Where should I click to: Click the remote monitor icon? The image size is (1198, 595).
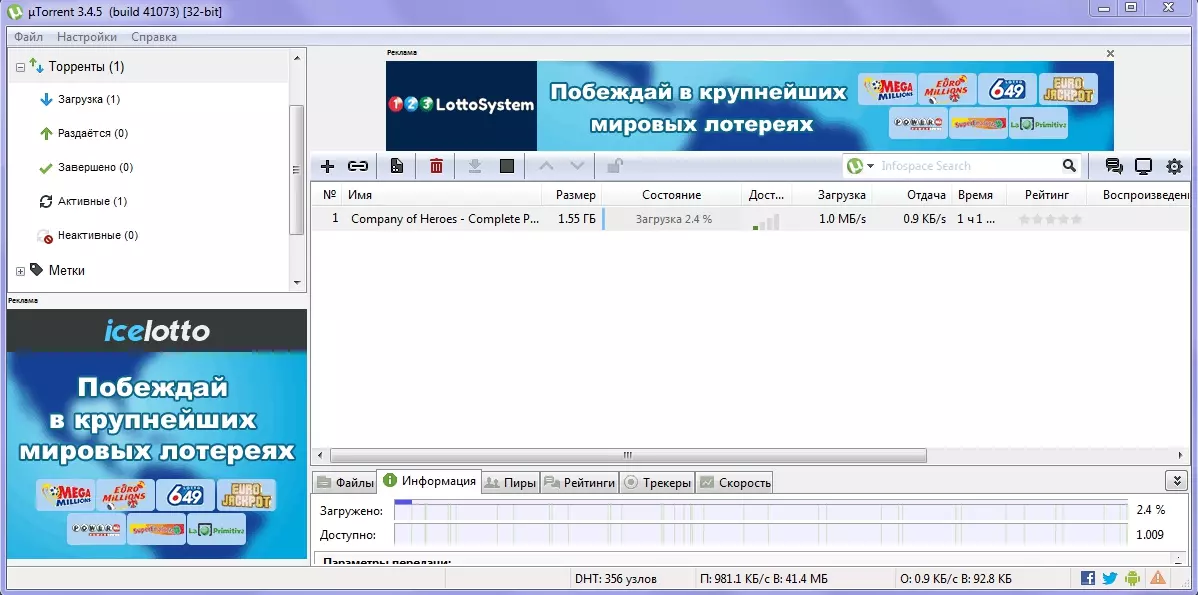point(1143,166)
